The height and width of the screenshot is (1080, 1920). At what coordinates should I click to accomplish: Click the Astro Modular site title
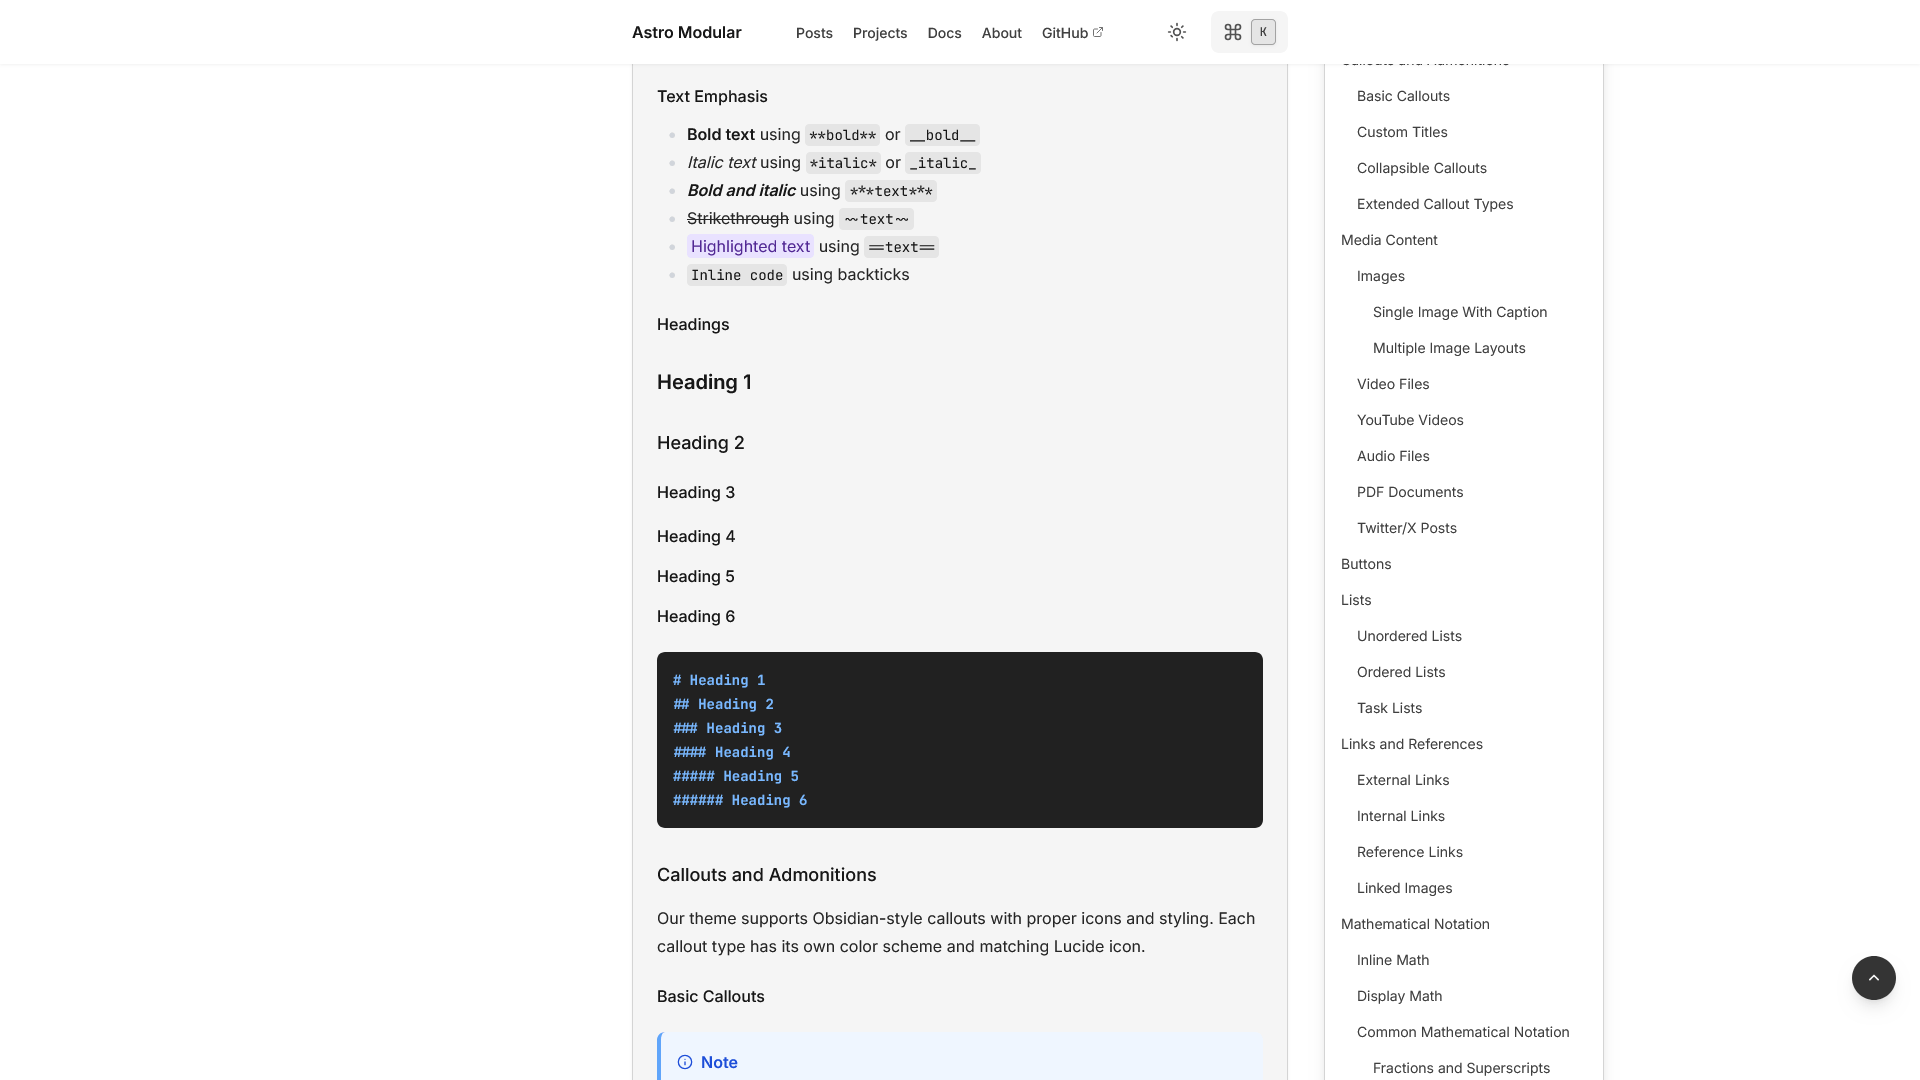point(686,32)
